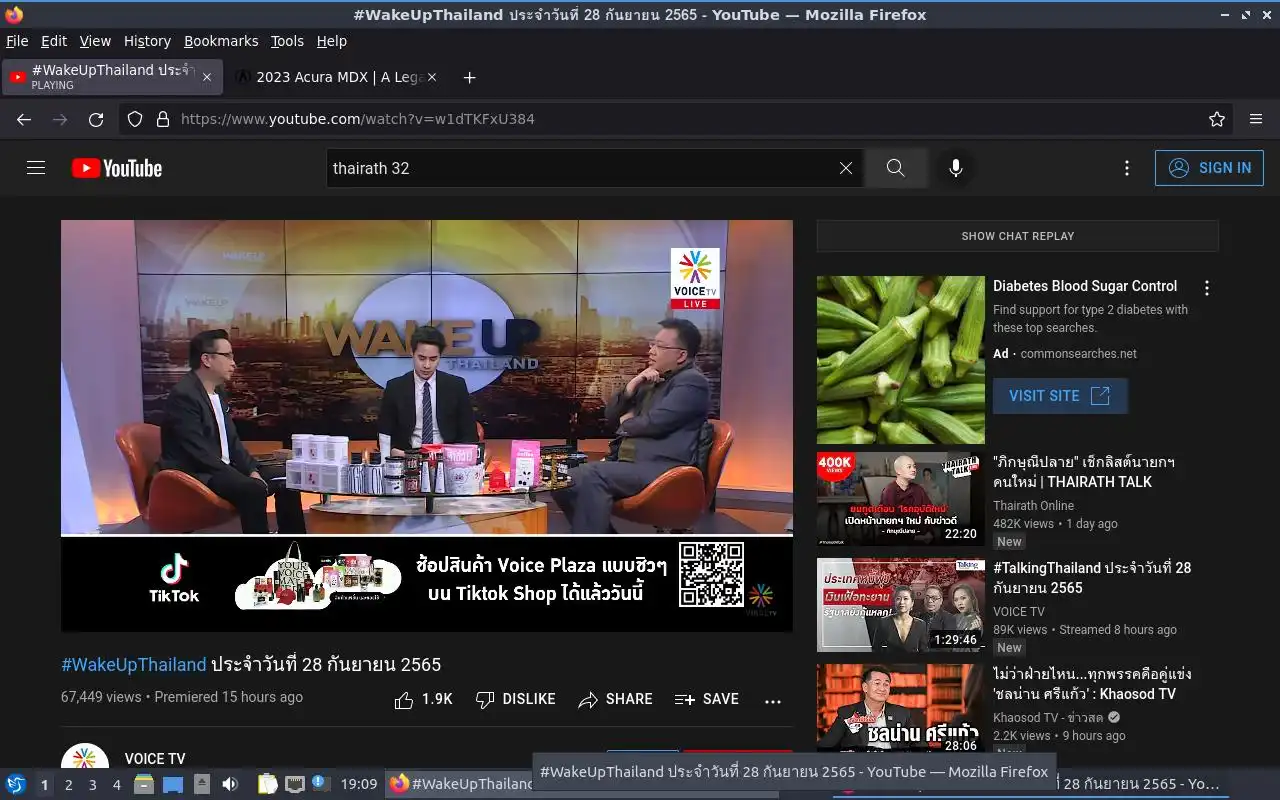
Task: Click the #TalkingThailand video title
Action: tap(1092, 578)
